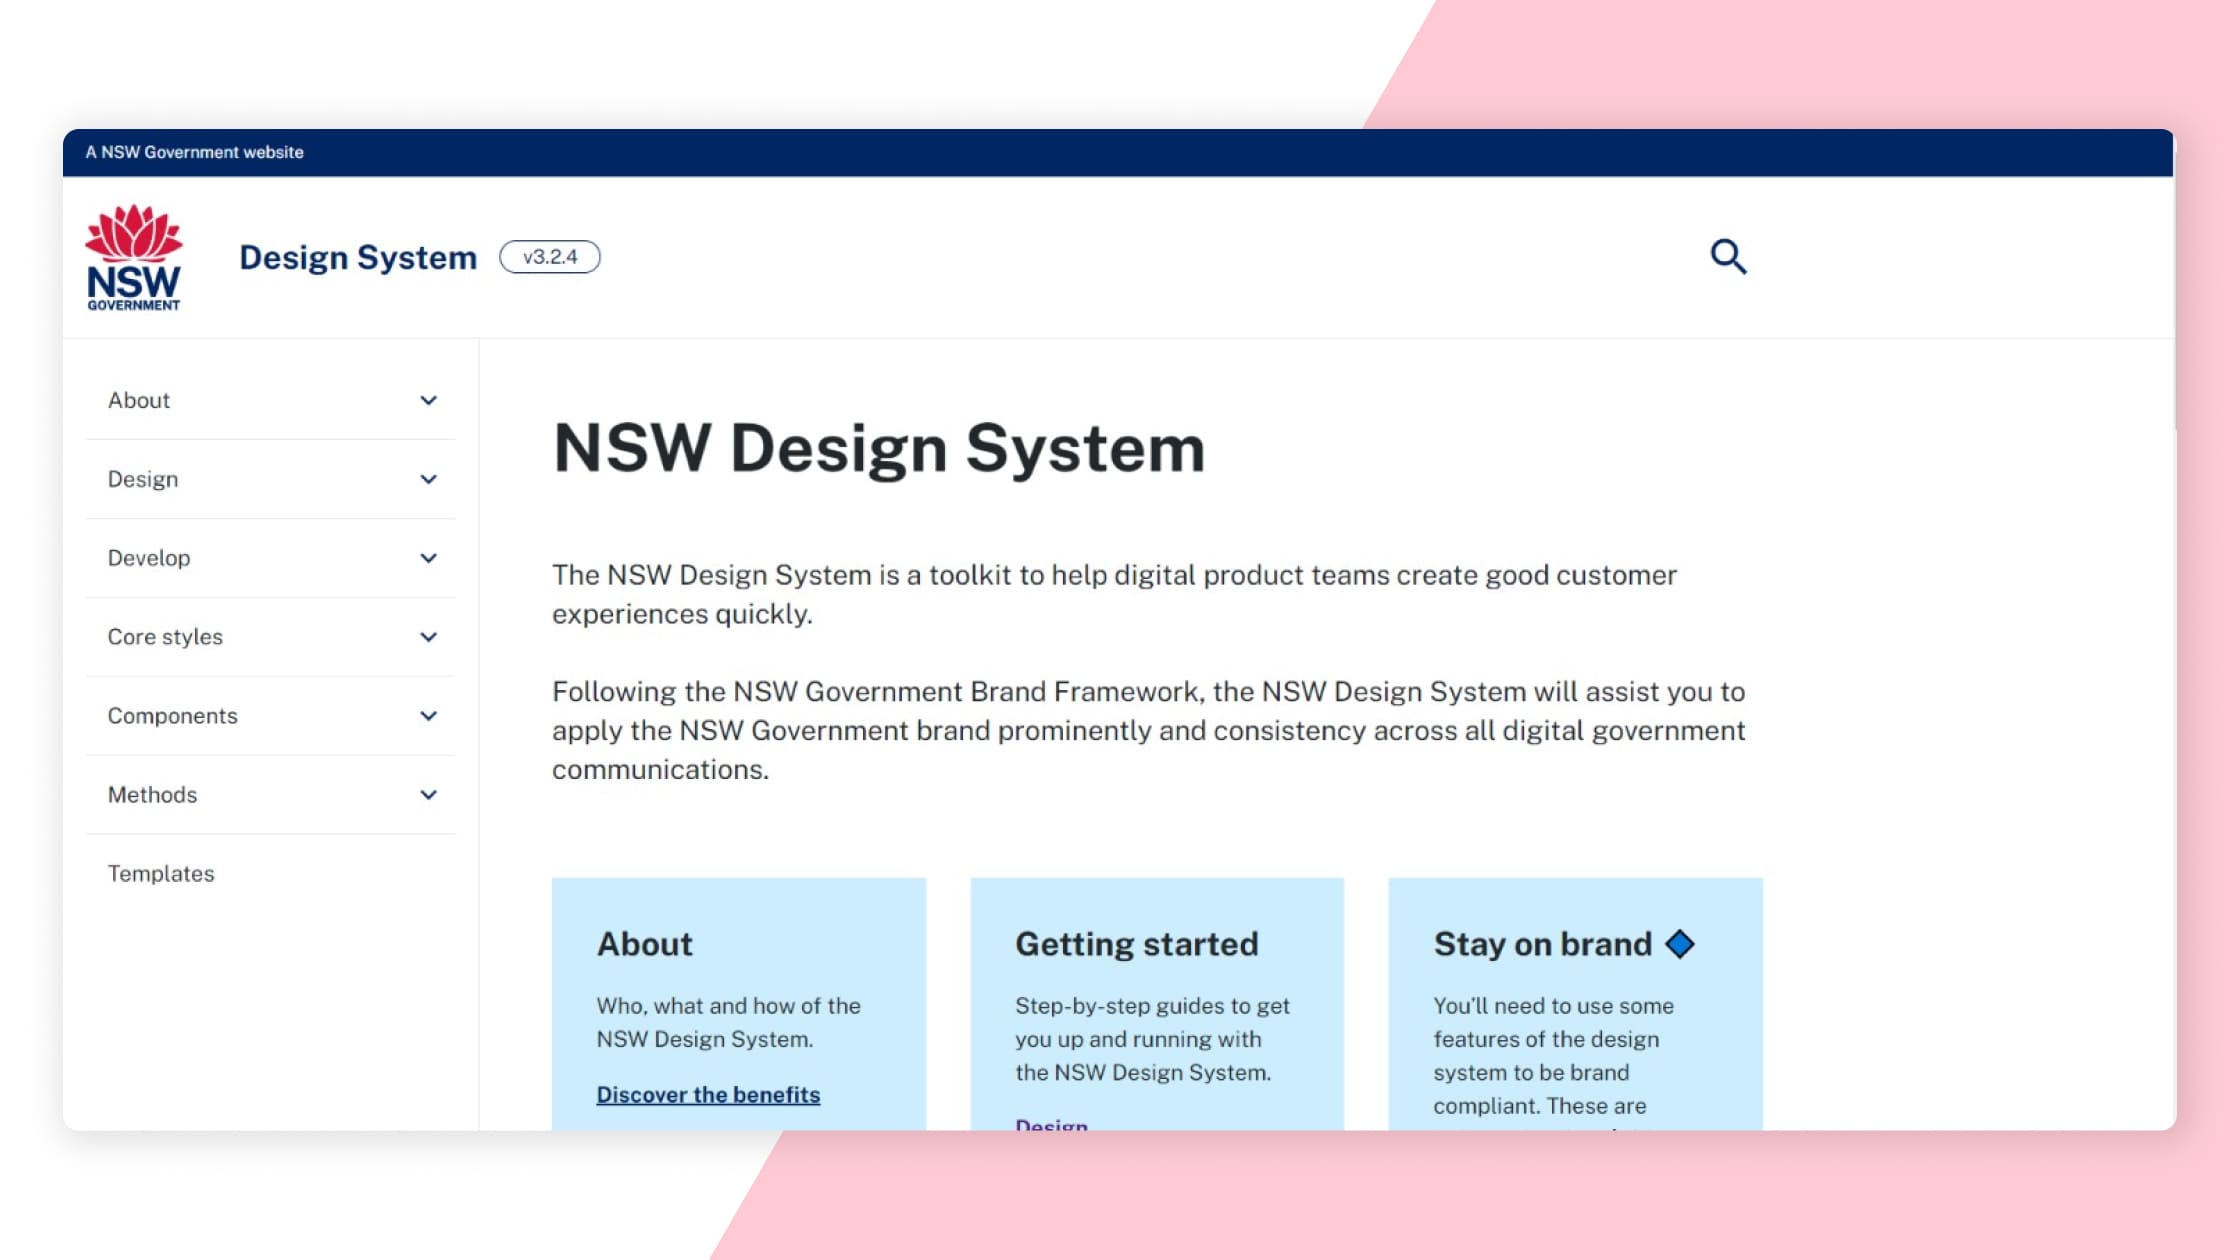Click the paragraph starting 'The NSW Design System is'
The width and height of the screenshot is (2240, 1260).
coord(1114,594)
